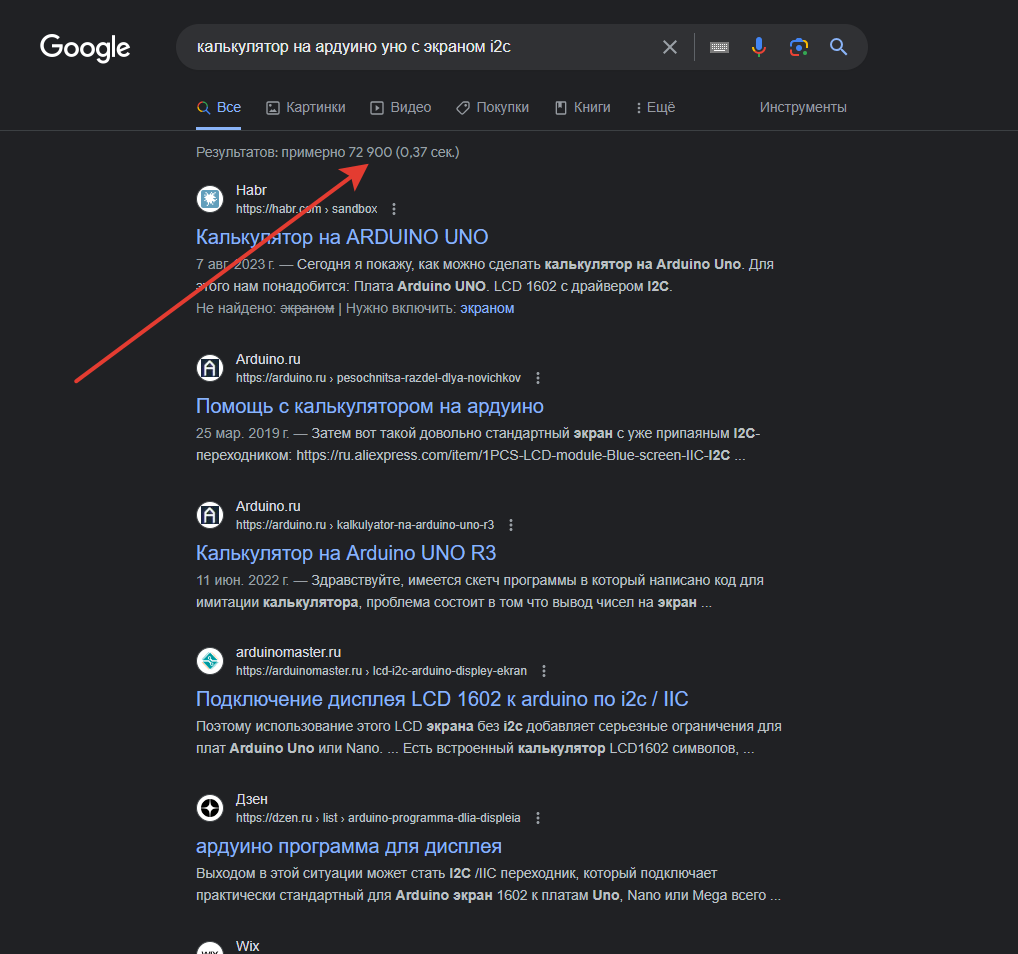Click the magnifier search button
Image resolution: width=1018 pixels, height=954 pixels.
838,47
